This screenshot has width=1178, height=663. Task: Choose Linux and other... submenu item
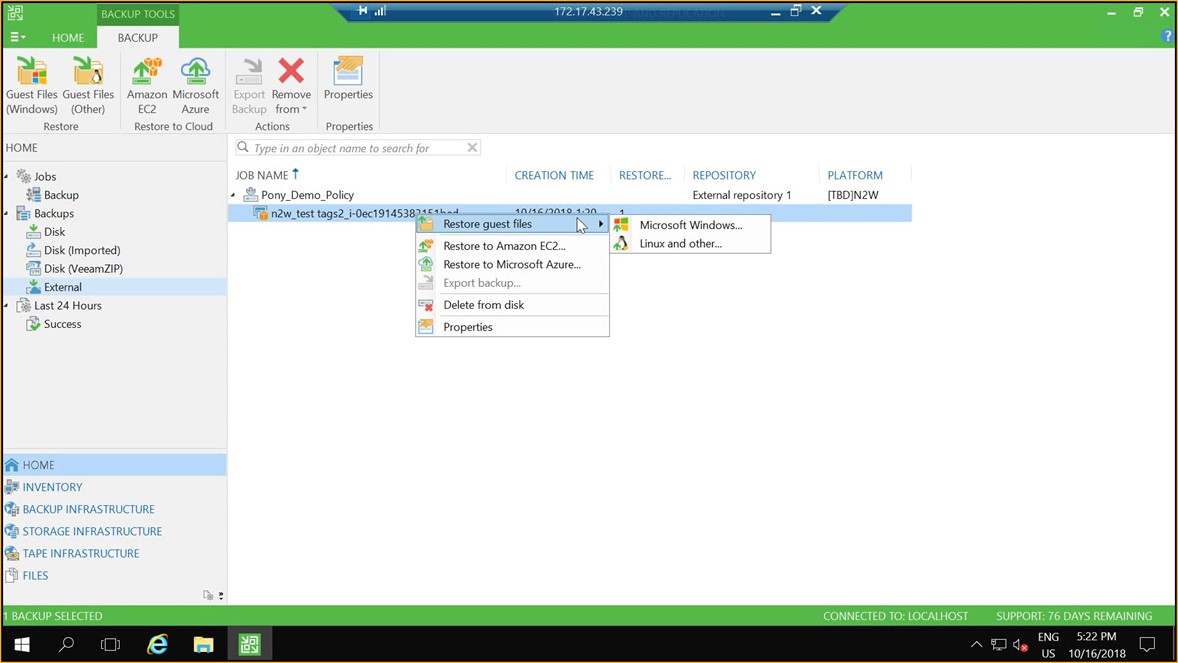click(690, 244)
